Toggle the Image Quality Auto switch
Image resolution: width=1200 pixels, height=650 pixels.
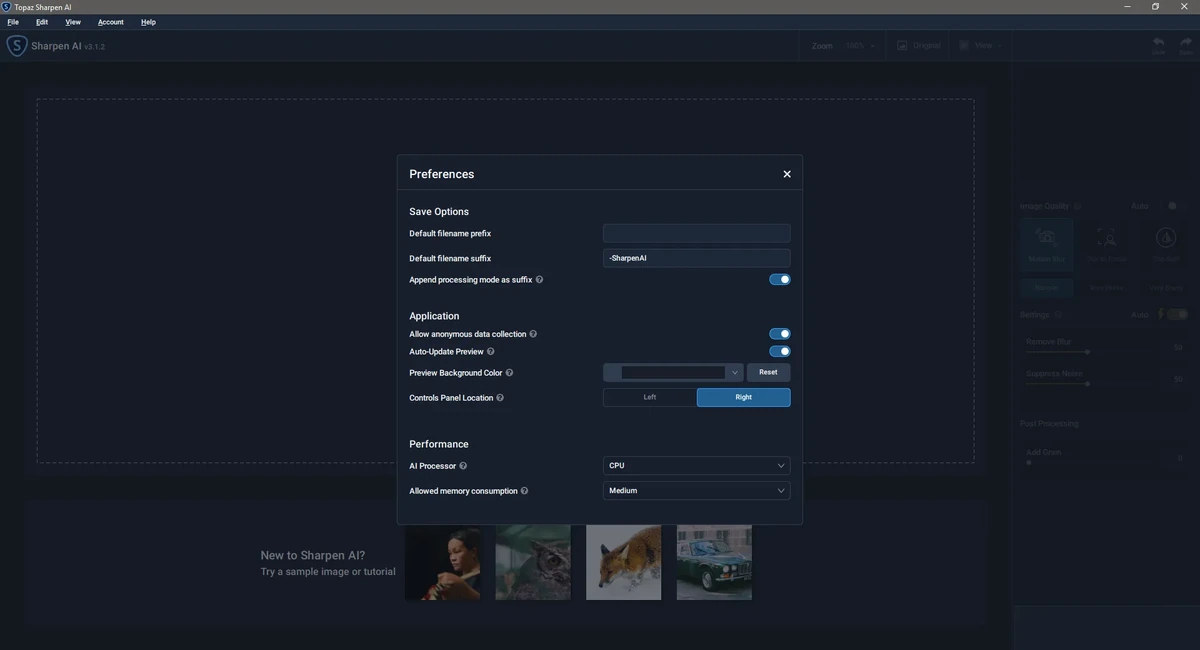[1176, 206]
